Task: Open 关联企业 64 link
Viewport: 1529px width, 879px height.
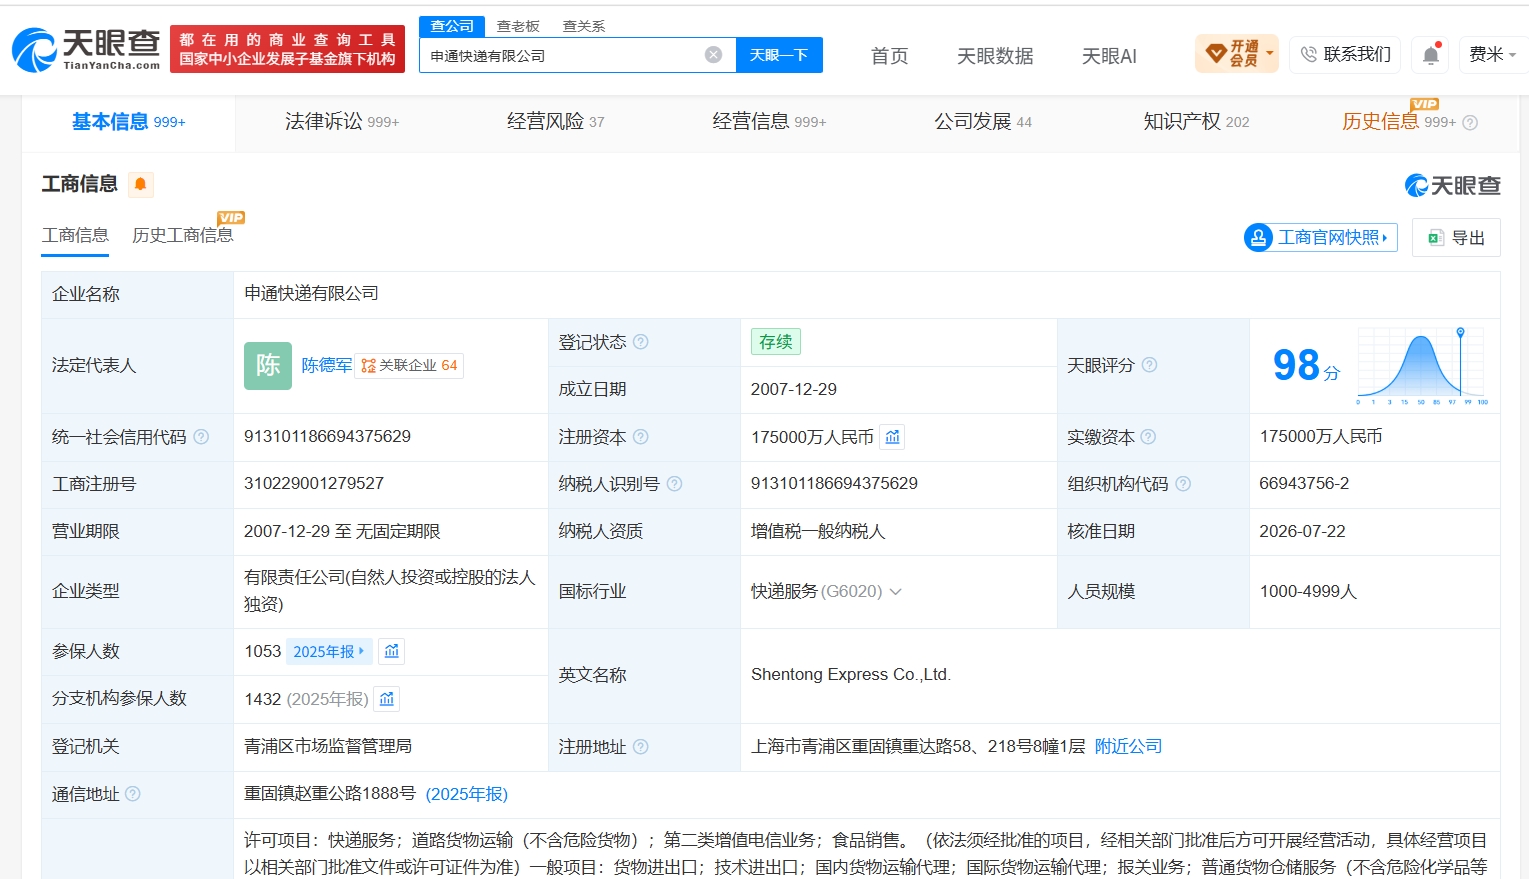Action: pyautogui.click(x=409, y=366)
